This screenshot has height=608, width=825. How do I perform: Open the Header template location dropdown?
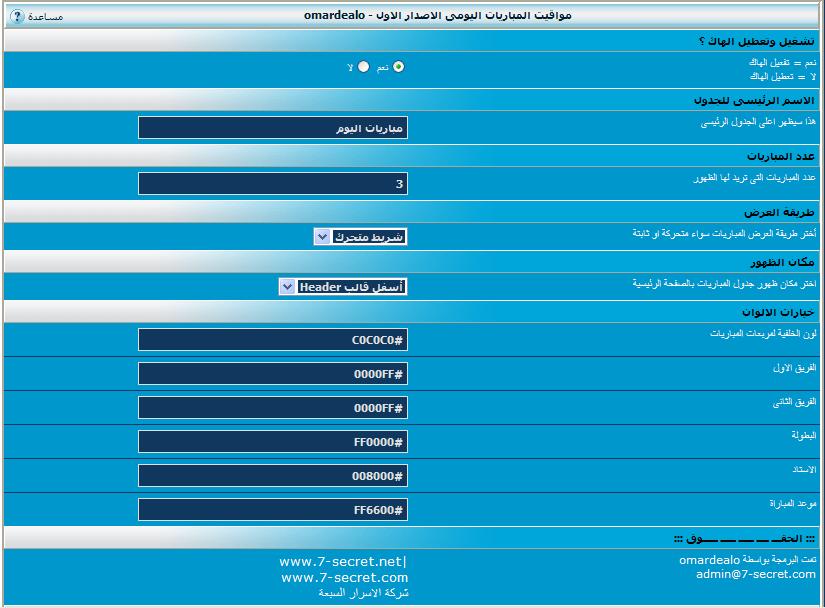[x=343, y=287]
